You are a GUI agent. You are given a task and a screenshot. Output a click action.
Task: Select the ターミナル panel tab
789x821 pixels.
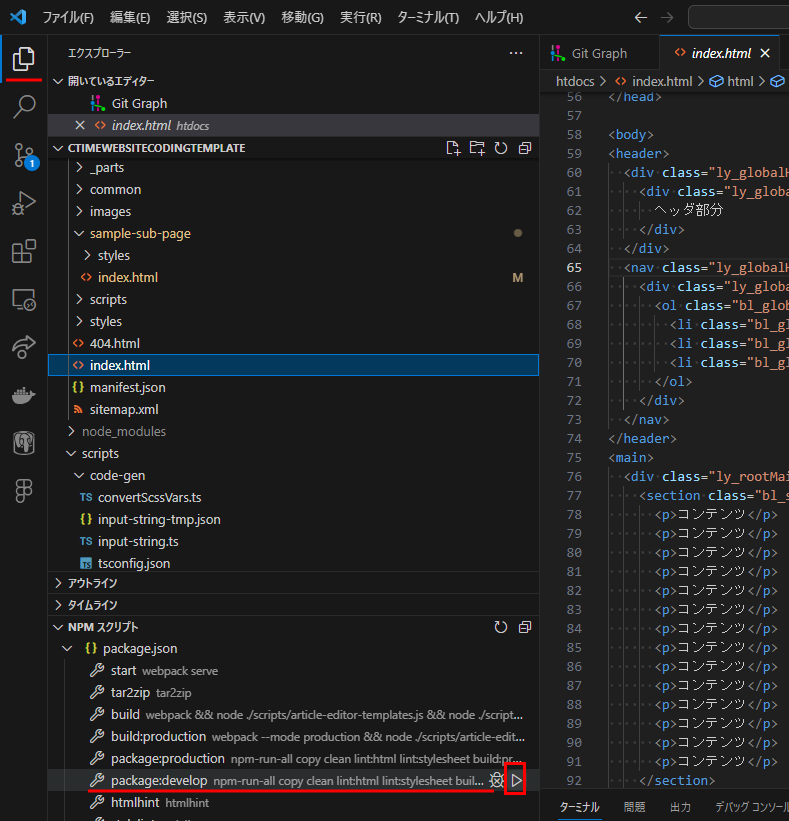pos(579,807)
